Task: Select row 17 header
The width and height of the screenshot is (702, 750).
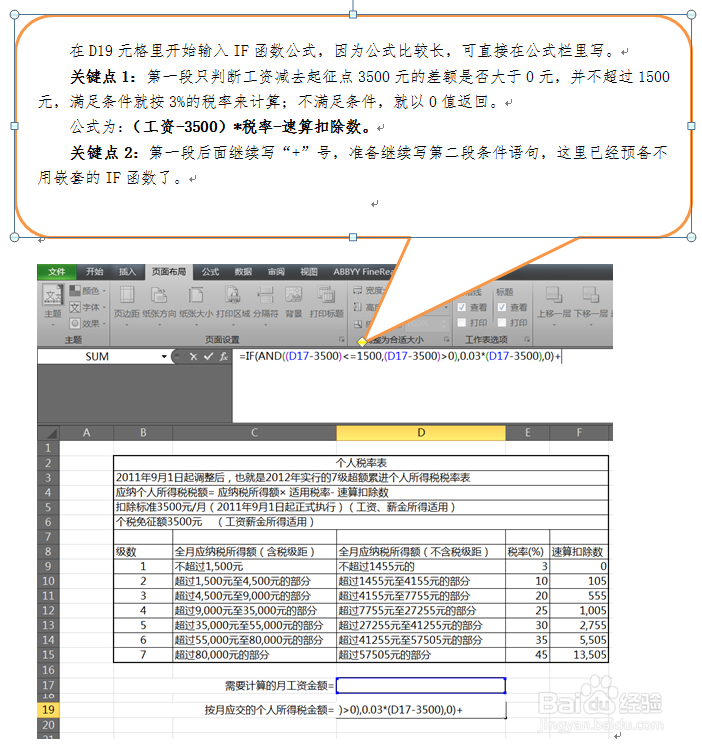Action: [x=48, y=685]
